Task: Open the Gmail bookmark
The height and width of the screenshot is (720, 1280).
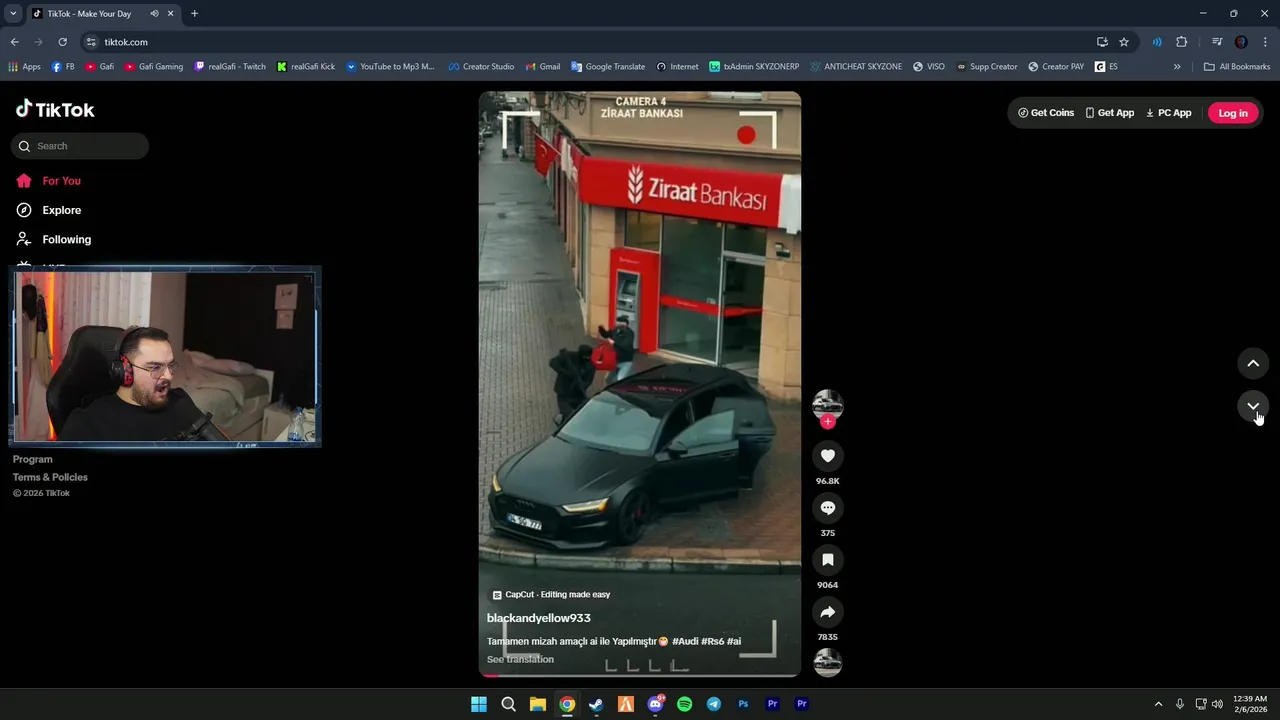Action: click(x=543, y=67)
